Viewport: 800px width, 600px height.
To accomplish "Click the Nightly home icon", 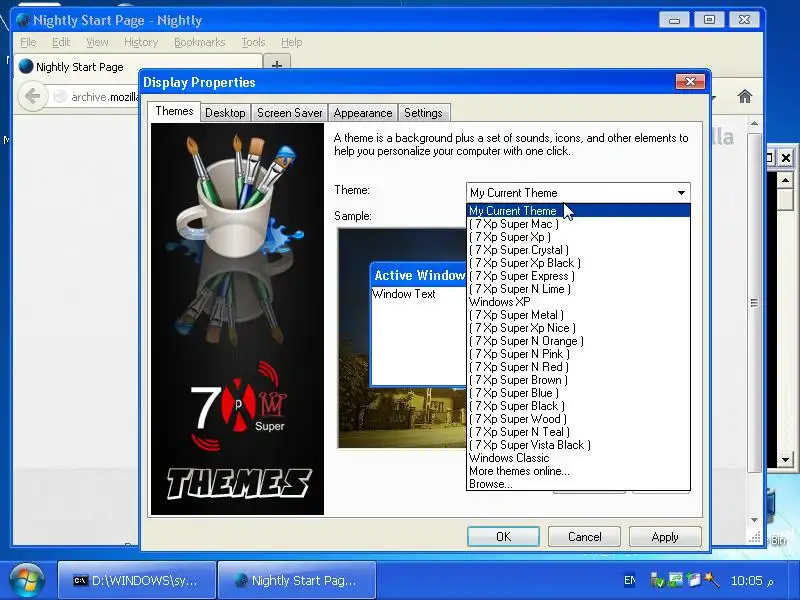I will [744, 96].
